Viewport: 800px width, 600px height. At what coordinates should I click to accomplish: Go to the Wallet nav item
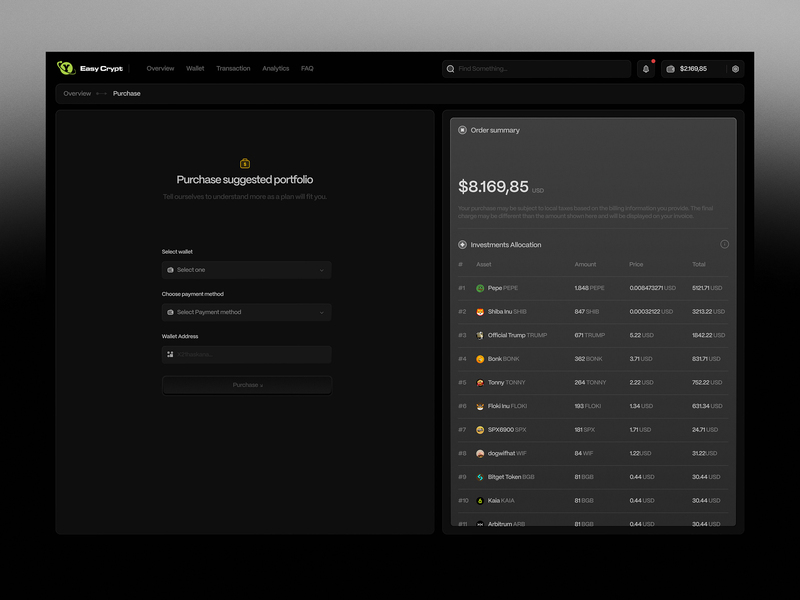195,68
